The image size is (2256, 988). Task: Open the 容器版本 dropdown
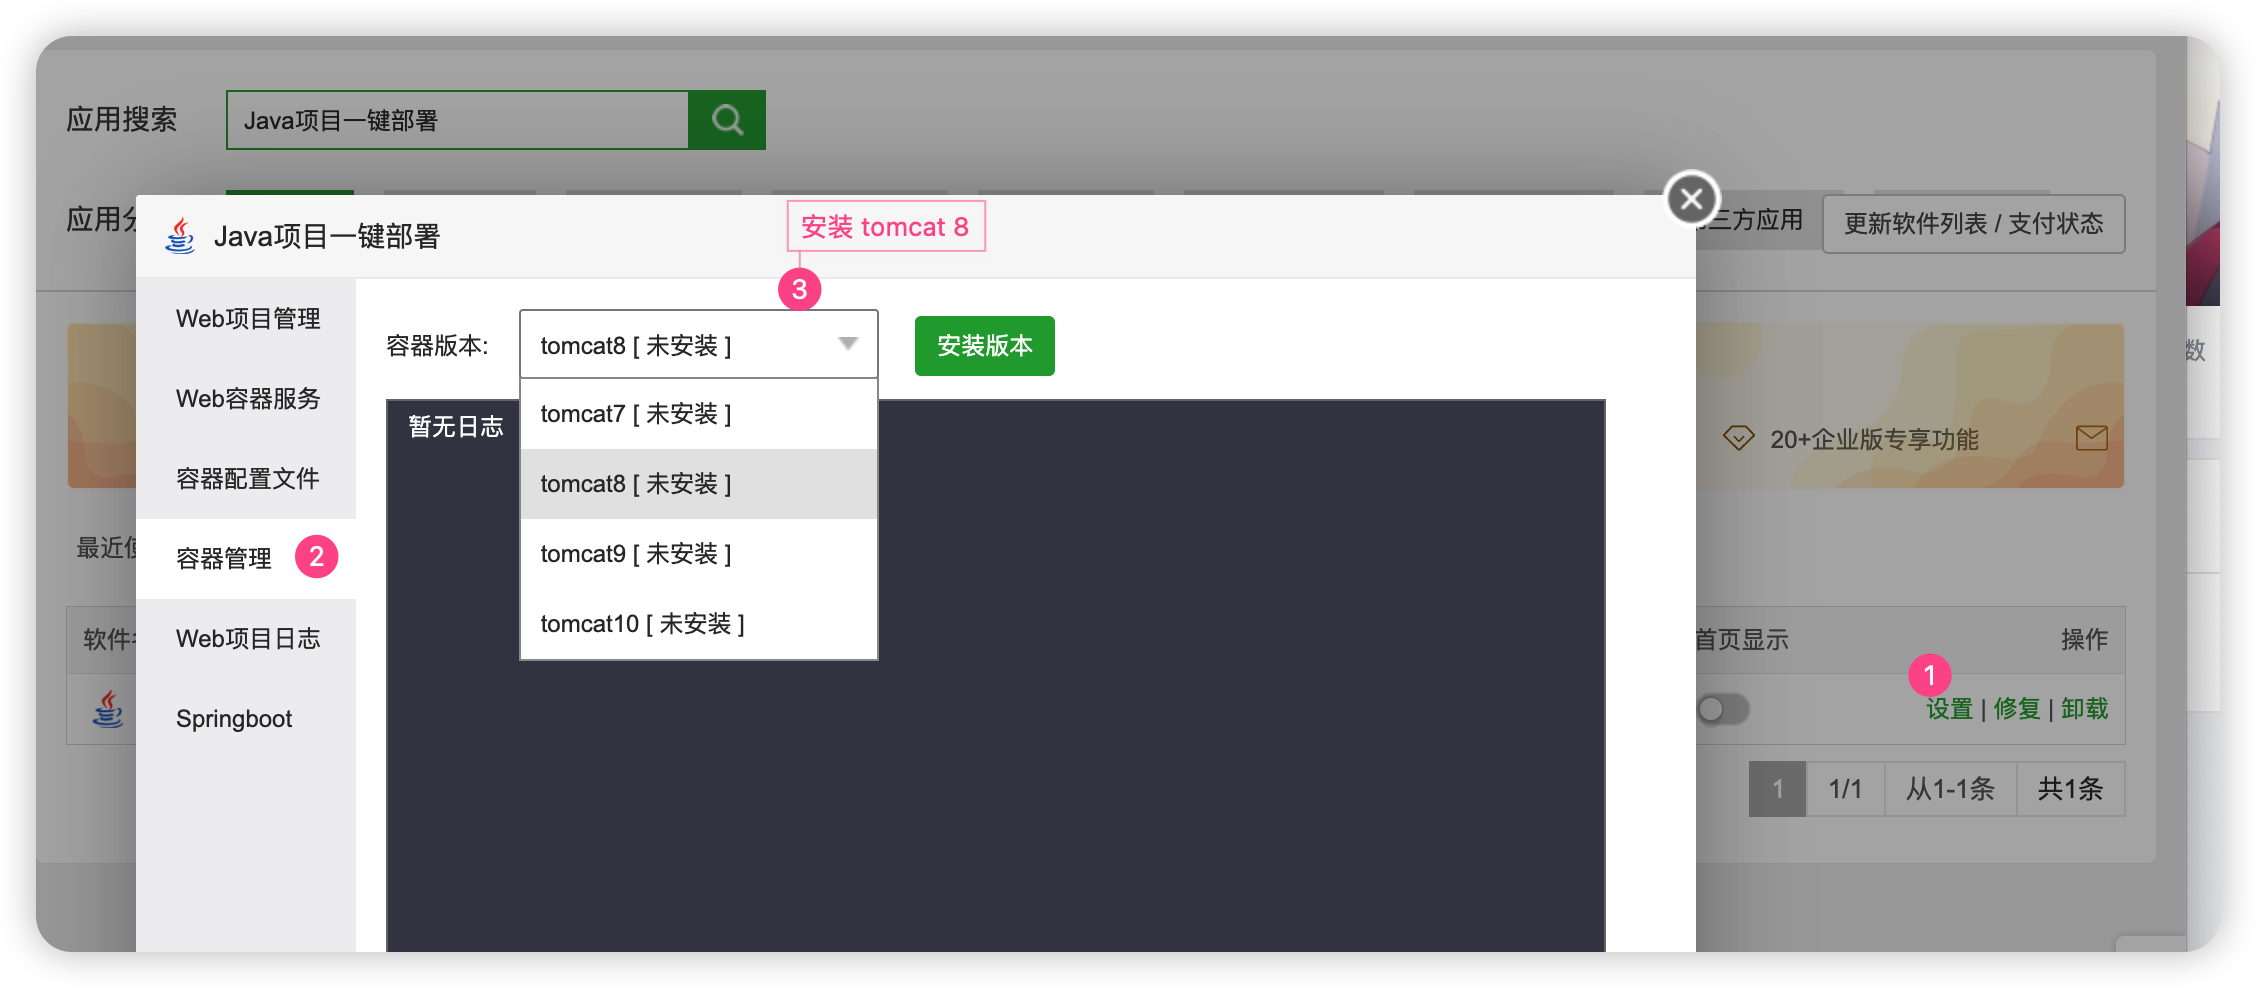[698, 345]
